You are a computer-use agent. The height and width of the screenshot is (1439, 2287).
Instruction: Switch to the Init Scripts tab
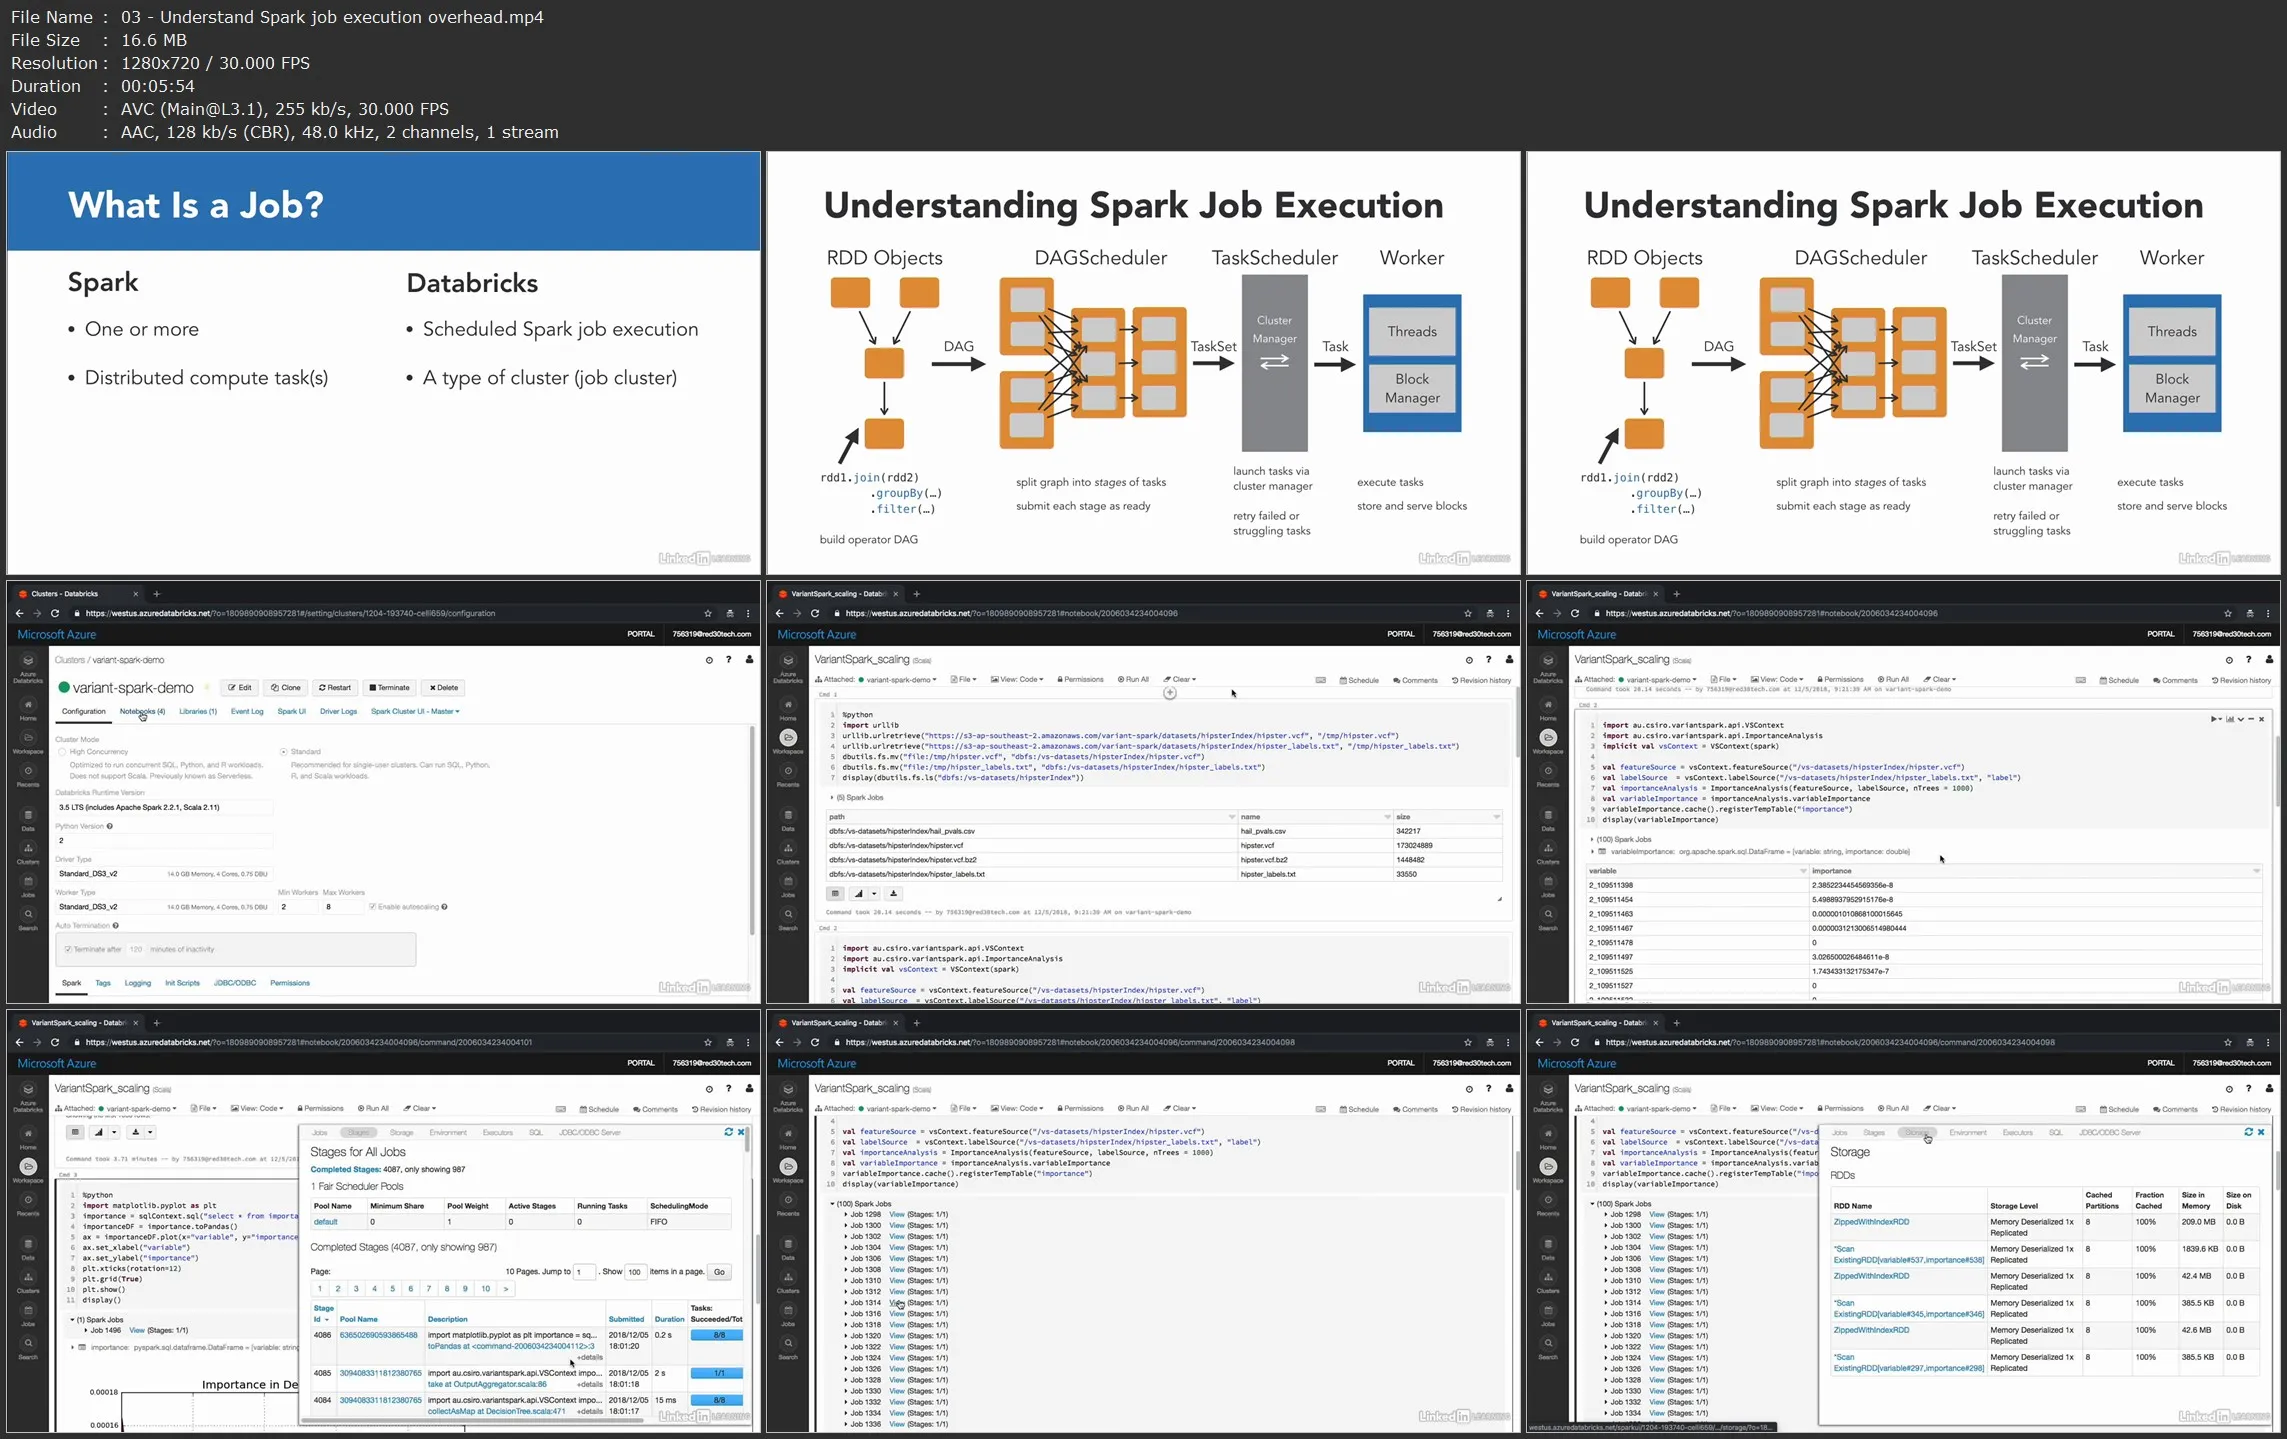pyautogui.click(x=182, y=983)
